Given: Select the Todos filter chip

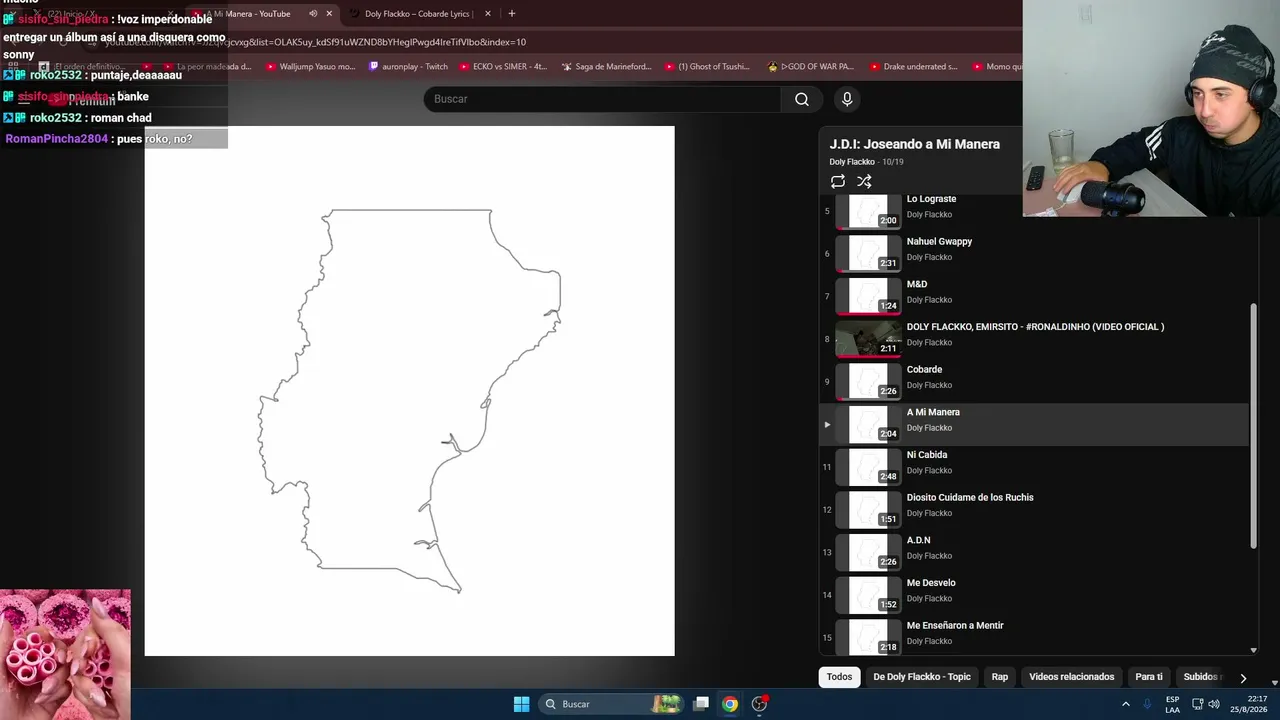Looking at the screenshot, I should (x=840, y=677).
